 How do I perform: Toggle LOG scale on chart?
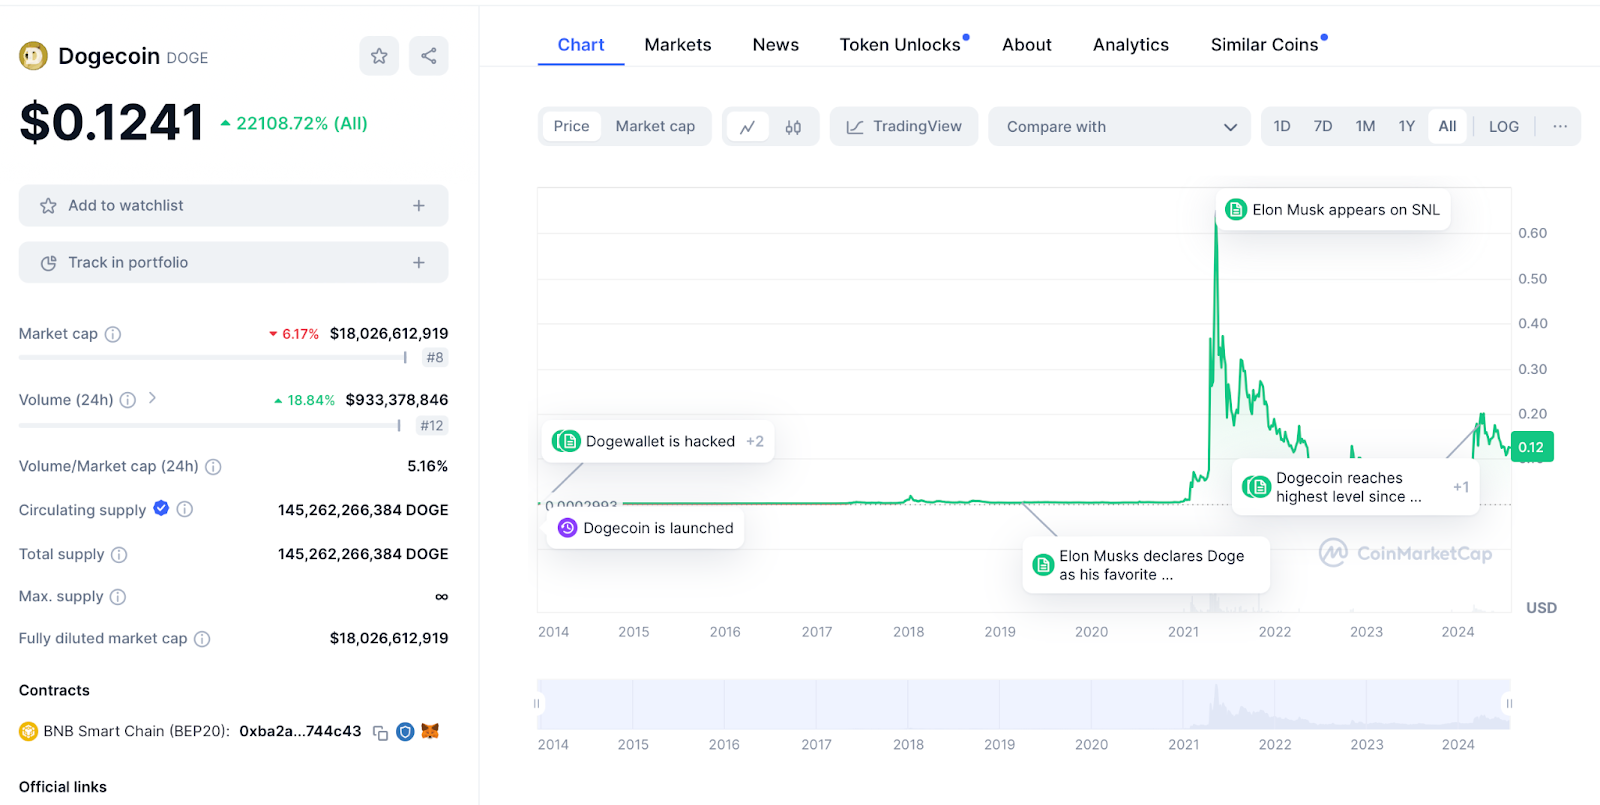1504,126
